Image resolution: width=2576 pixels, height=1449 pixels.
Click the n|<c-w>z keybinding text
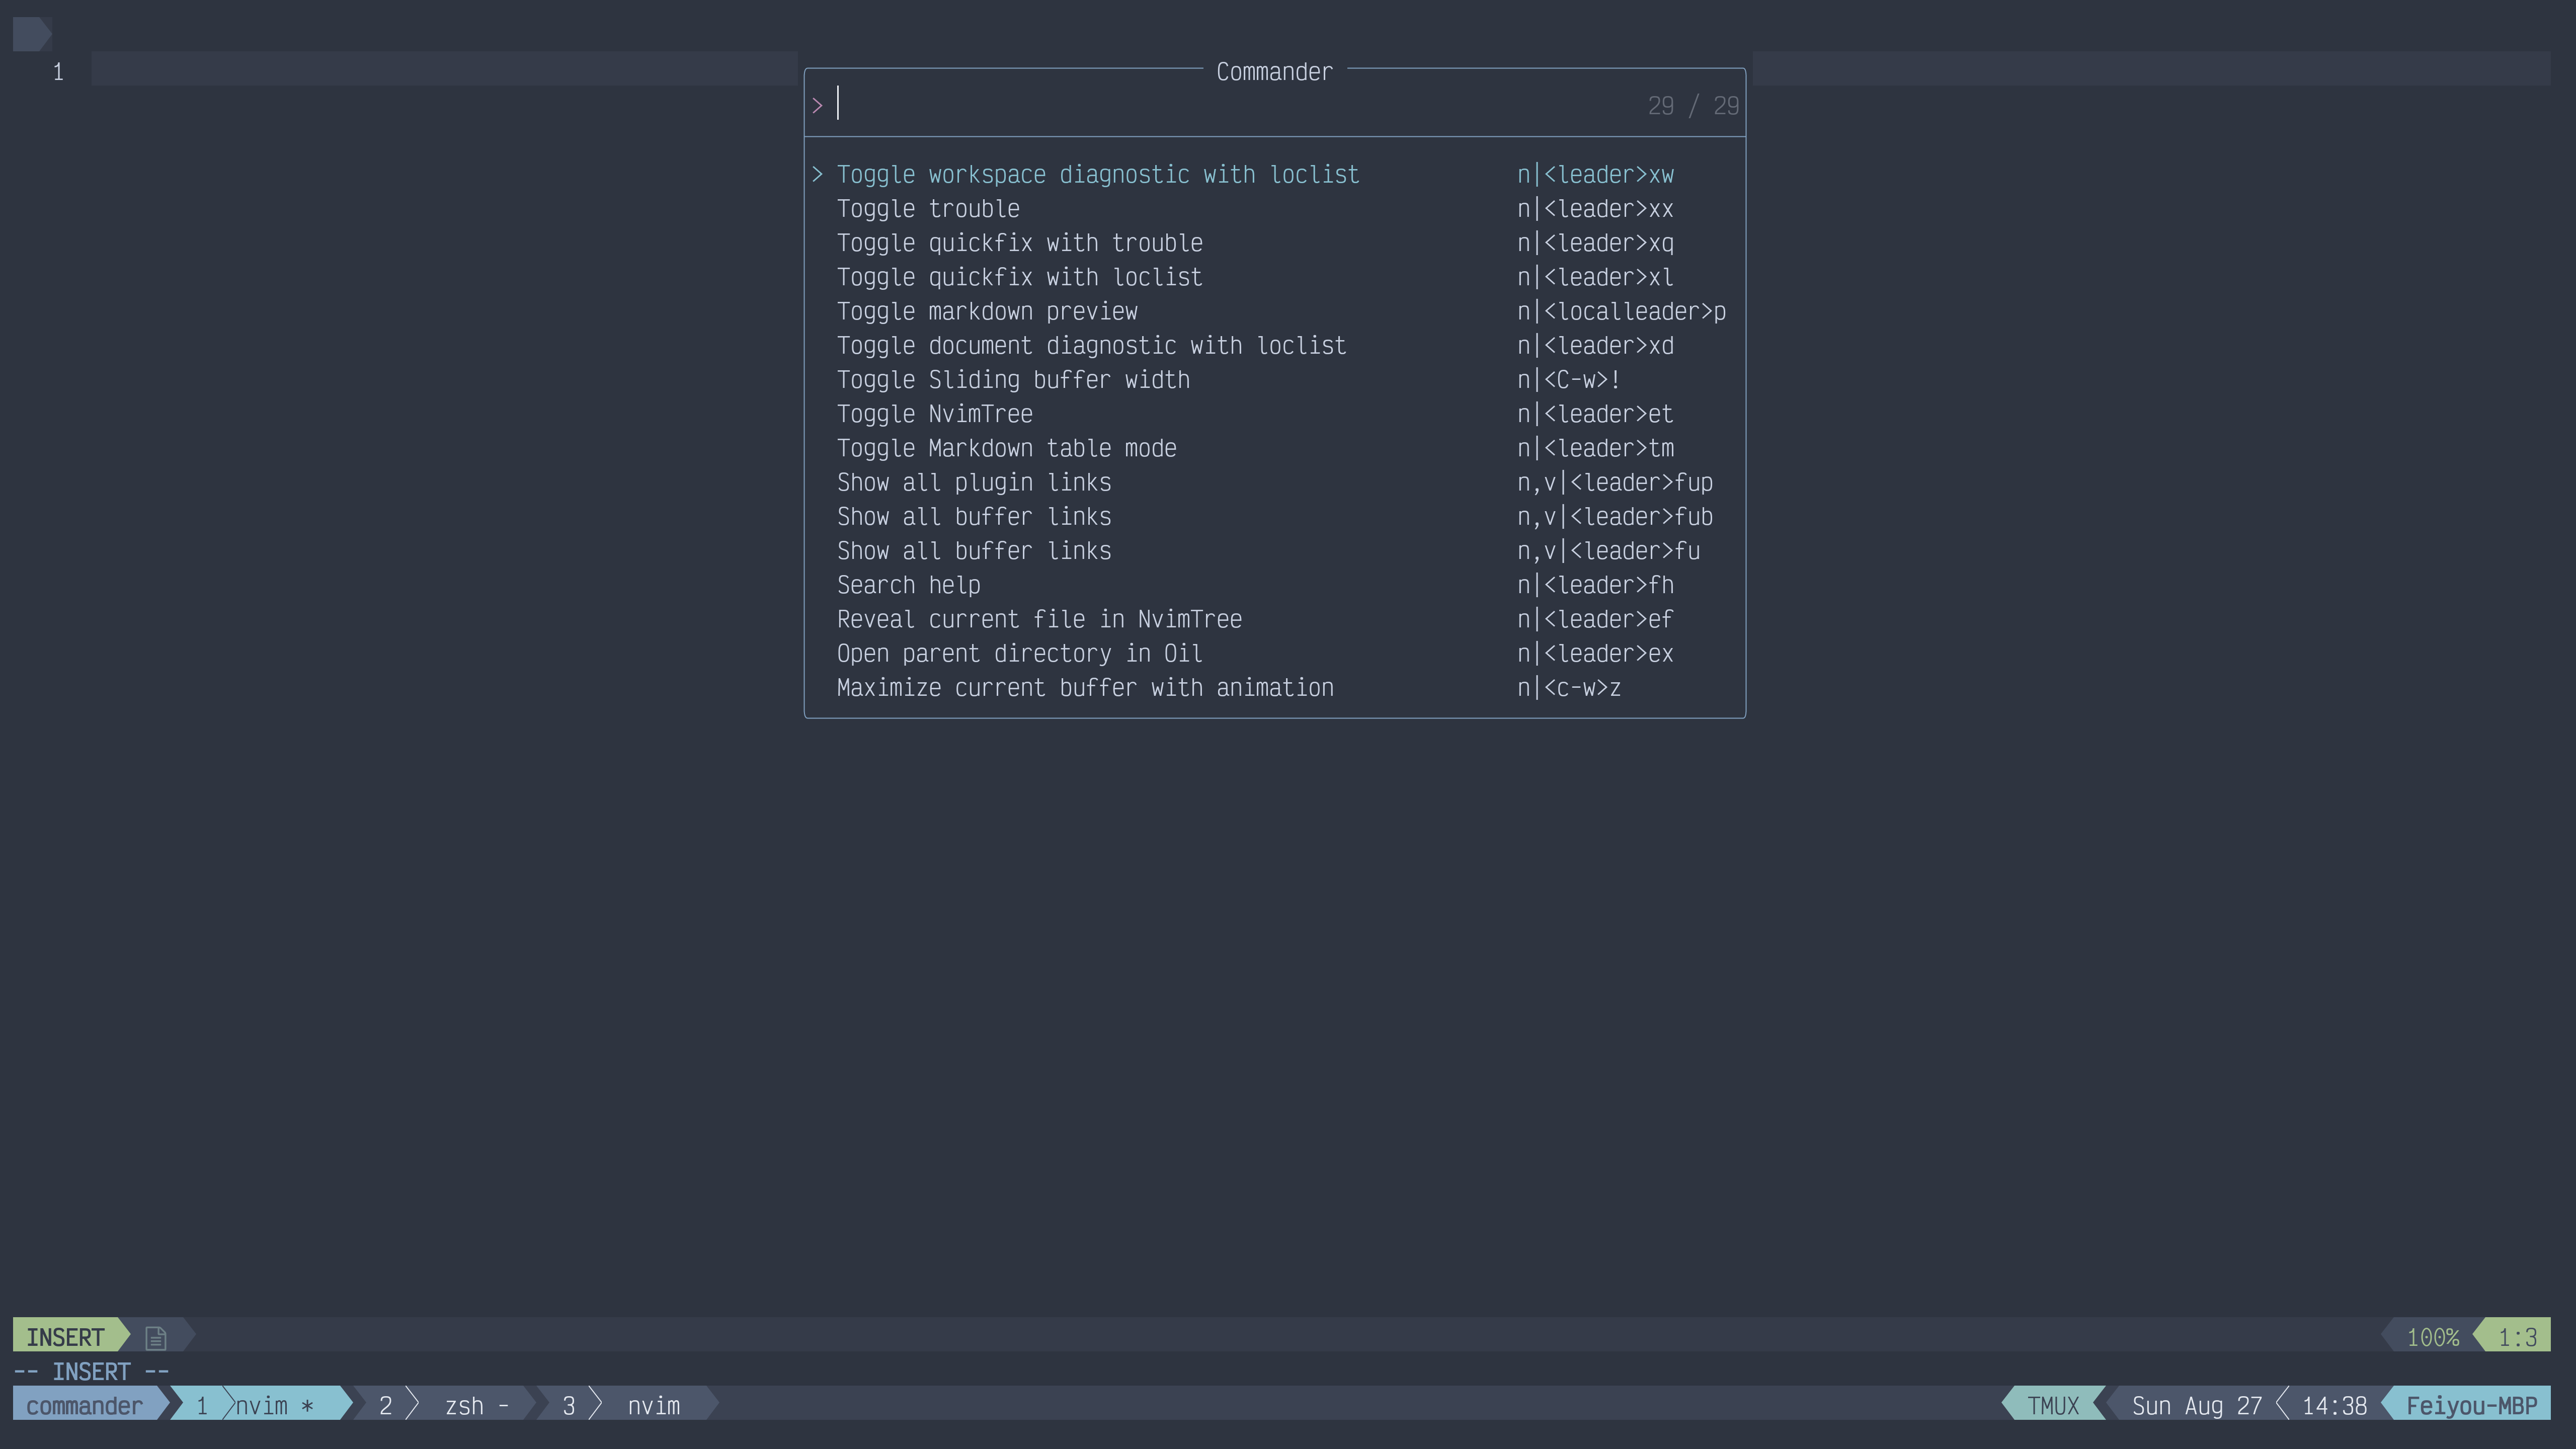click(x=1568, y=688)
